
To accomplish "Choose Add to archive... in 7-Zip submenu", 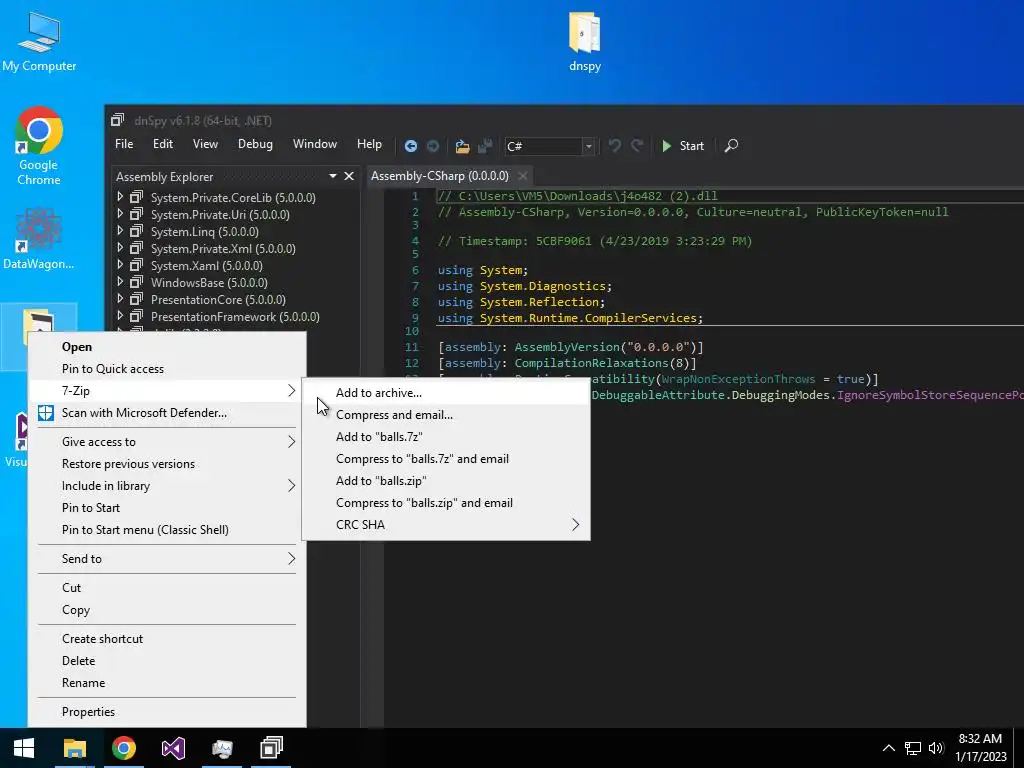I will coord(446,392).
